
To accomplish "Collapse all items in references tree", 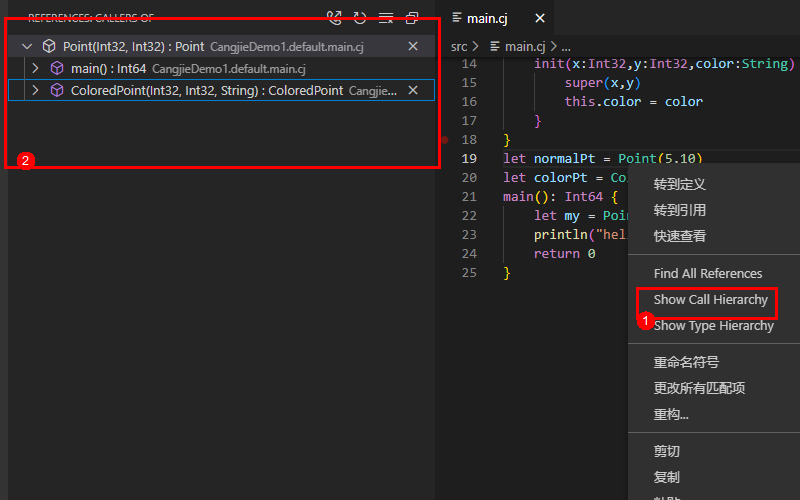I will [x=412, y=18].
